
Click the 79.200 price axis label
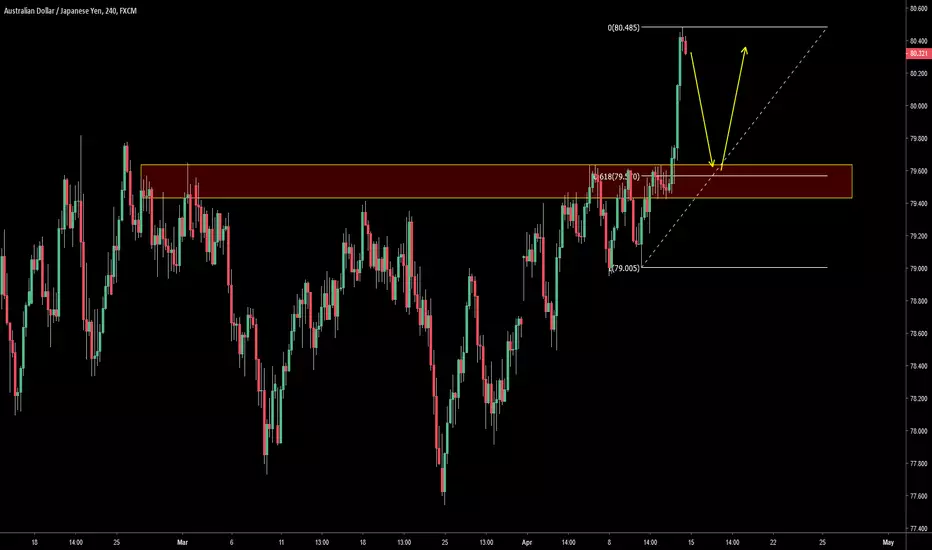[x=918, y=236]
